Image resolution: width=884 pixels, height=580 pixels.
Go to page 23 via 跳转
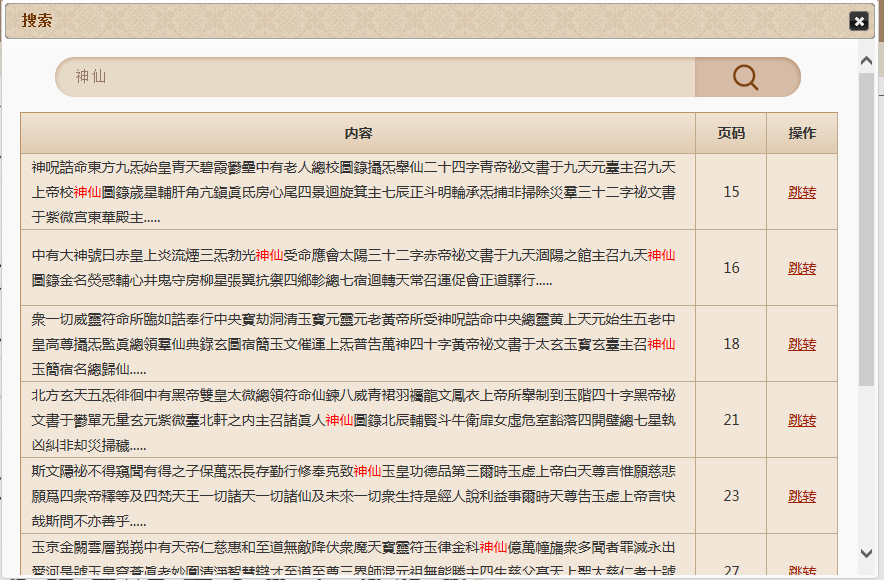[x=801, y=496]
